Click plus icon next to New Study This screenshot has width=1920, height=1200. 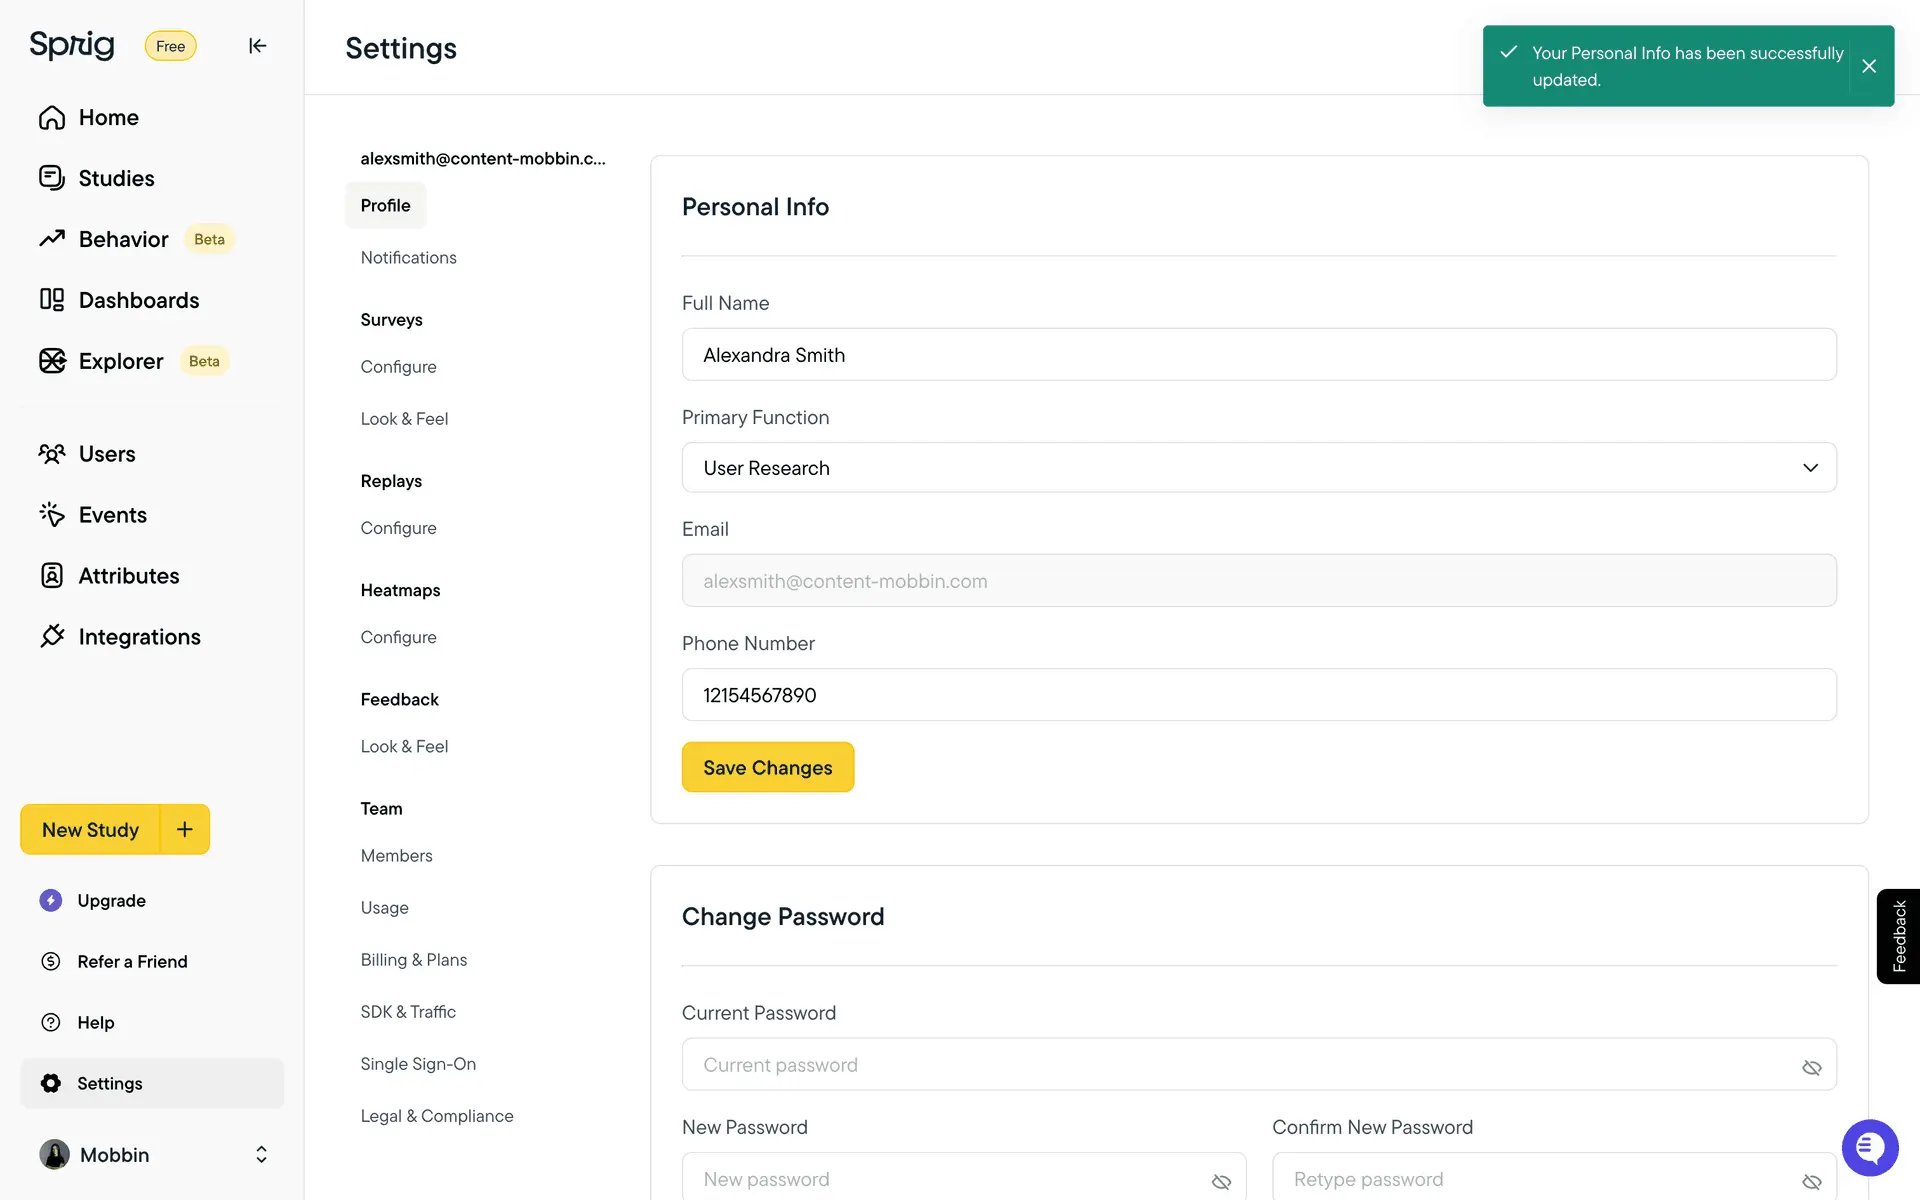point(185,829)
